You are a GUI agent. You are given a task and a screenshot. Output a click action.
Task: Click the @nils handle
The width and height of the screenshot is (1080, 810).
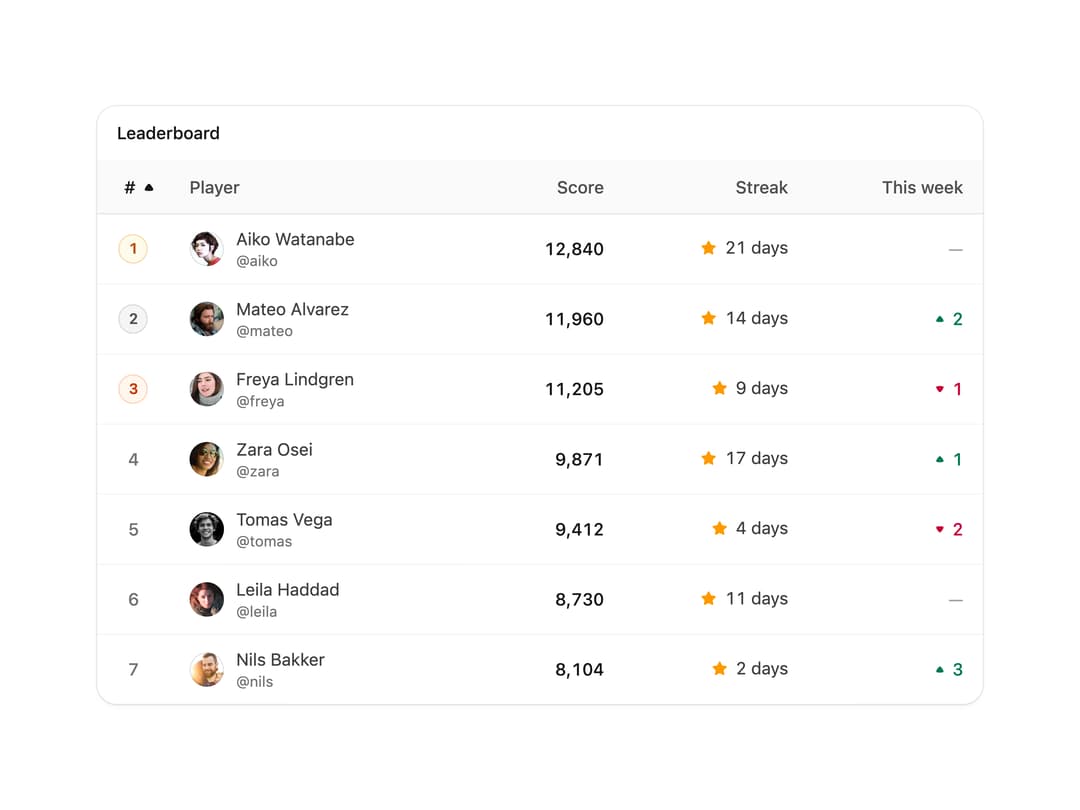pos(255,682)
